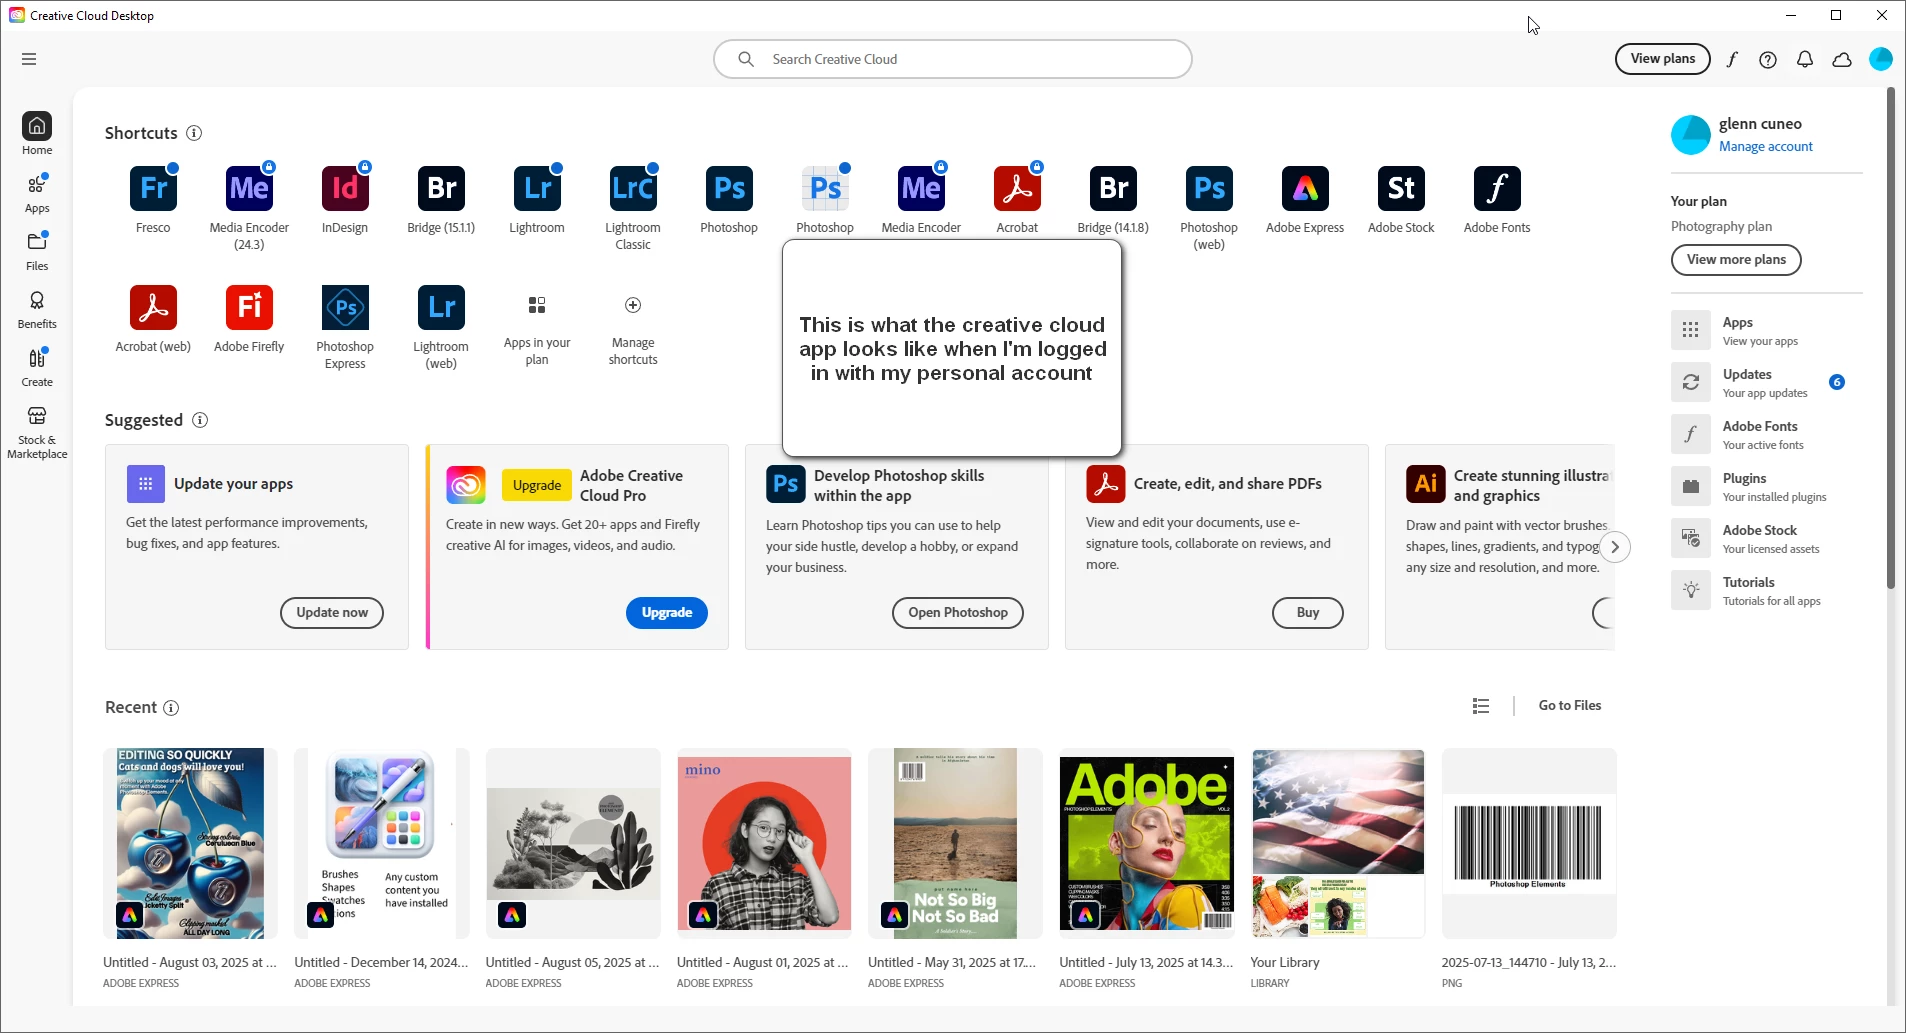Open the December 14, 2024 Untitled thumbnail
Screen dimensions: 1906x1033
tap(381, 843)
